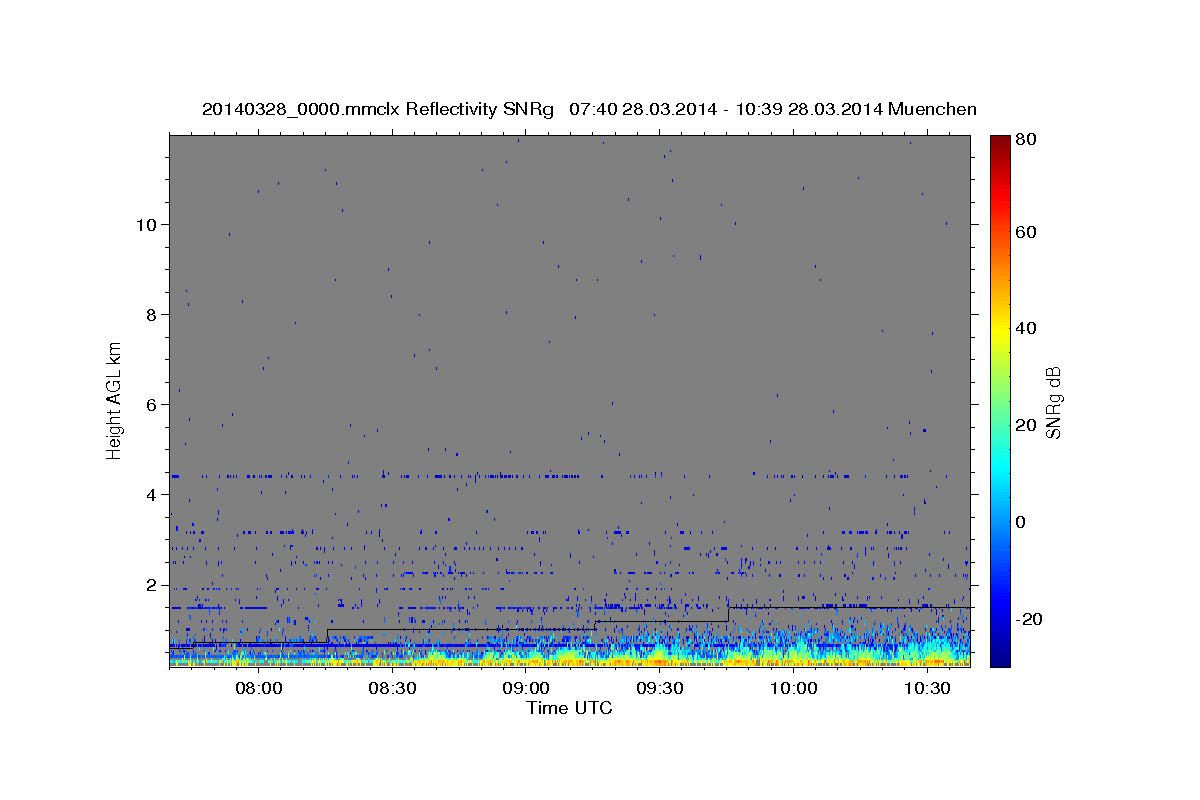Click the height tick label 4
This screenshot has height=800, width=1200.
point(150,495)
